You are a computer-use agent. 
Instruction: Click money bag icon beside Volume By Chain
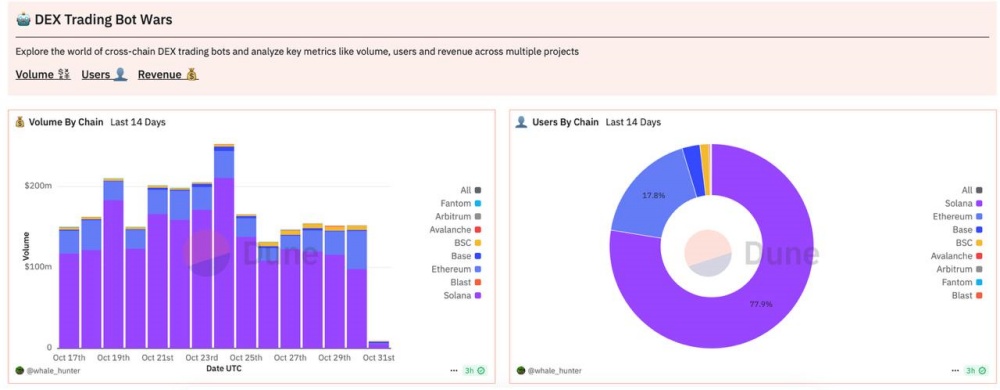tap(20, 122)
